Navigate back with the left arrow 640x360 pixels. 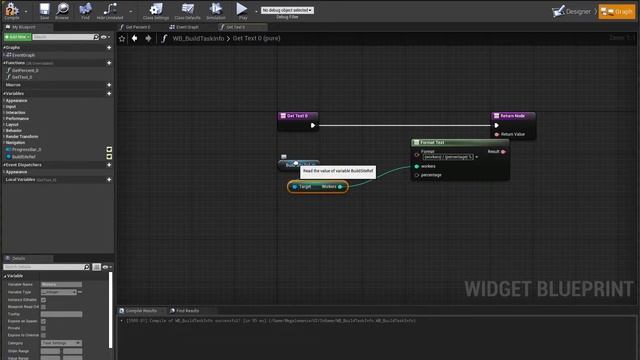pos(135,38)
